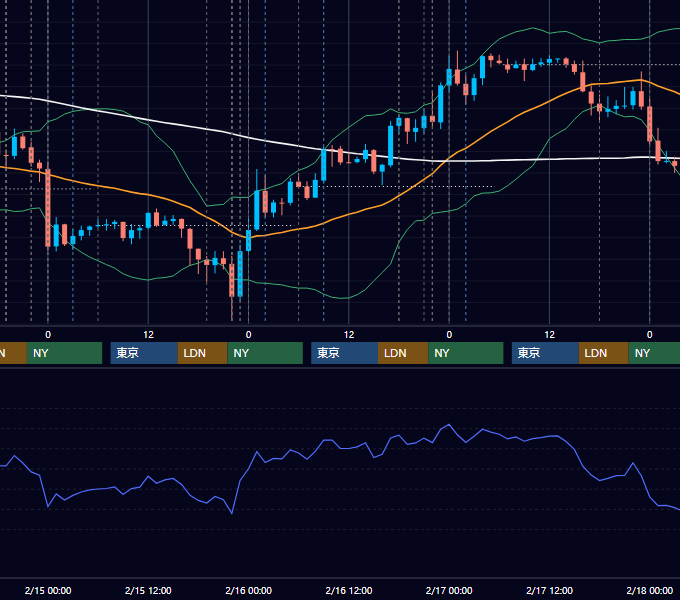The height and width of the screenshot is (600, 680).
Task: Click the hour label 0 above 2/16 00:00
Action: tap(248, 335)
